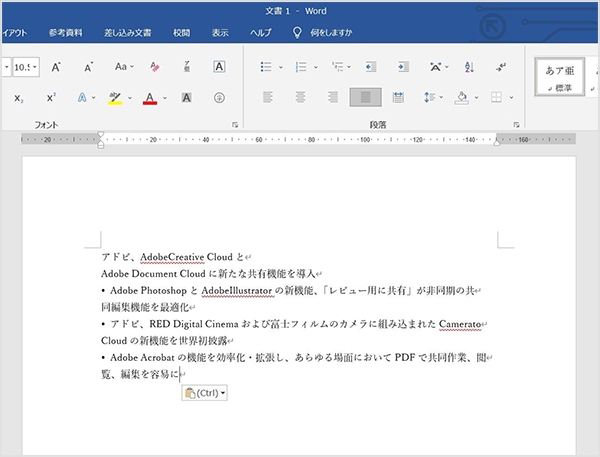Shrink font size with the smaller A icon
The image size is (600, 457).
pyautogui.click(x=89, y=67)
